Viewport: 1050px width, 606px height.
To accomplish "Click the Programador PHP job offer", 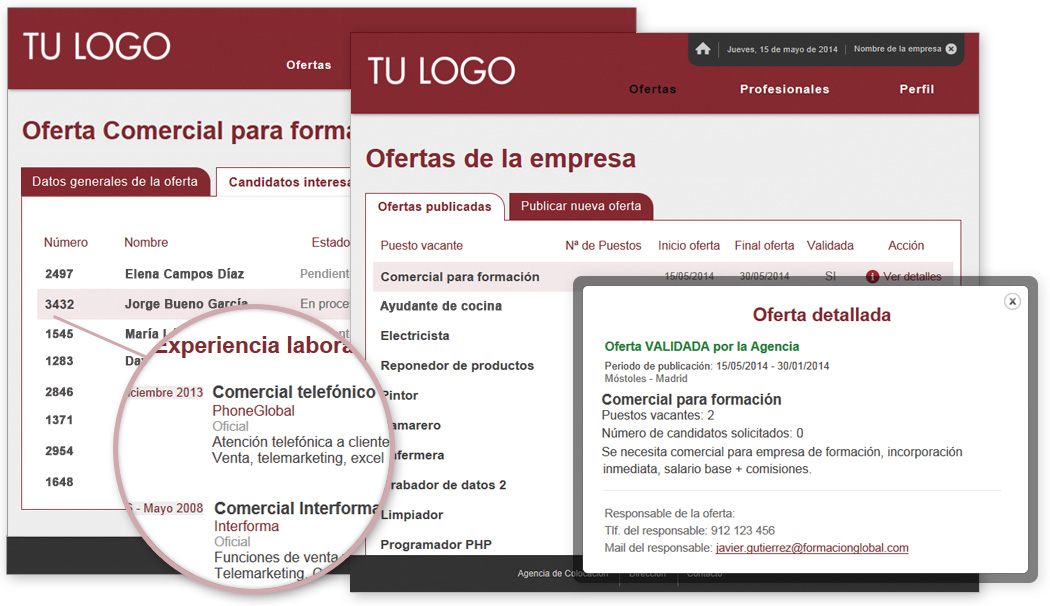I will tap(435, 545).
